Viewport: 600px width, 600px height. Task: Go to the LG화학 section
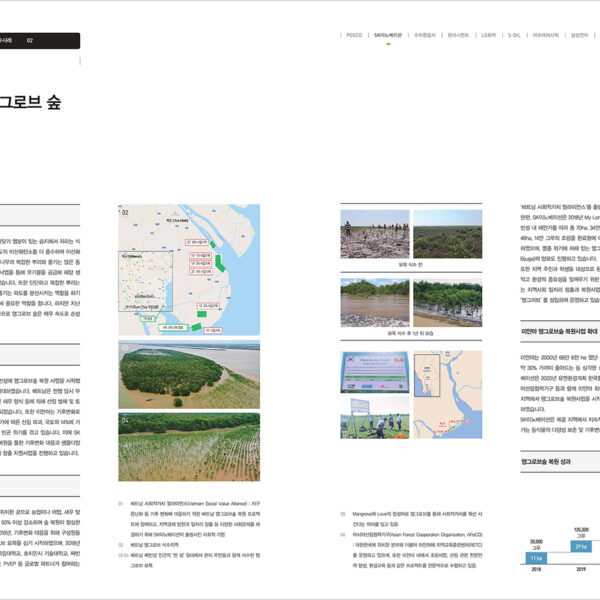[x=488, y=34]
